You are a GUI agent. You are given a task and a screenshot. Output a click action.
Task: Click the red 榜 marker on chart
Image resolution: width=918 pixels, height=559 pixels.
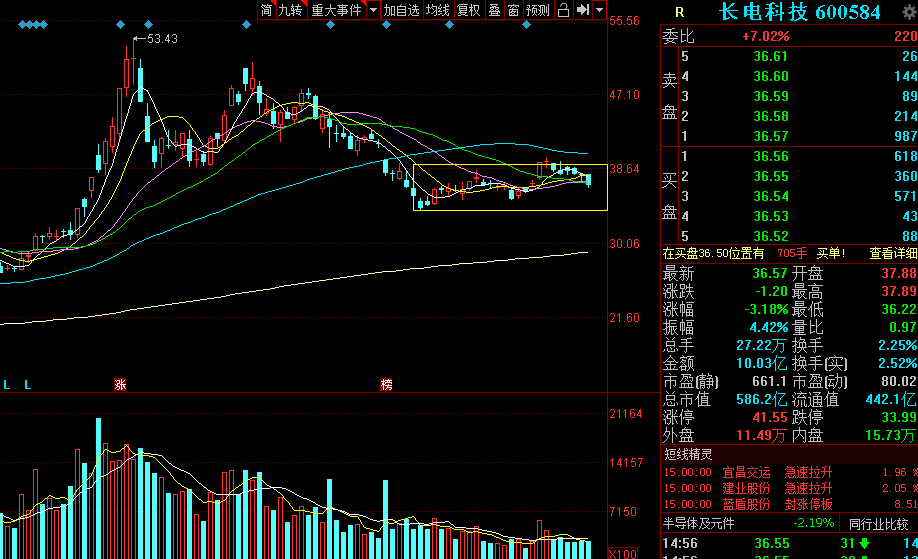(x=386, y=385)
